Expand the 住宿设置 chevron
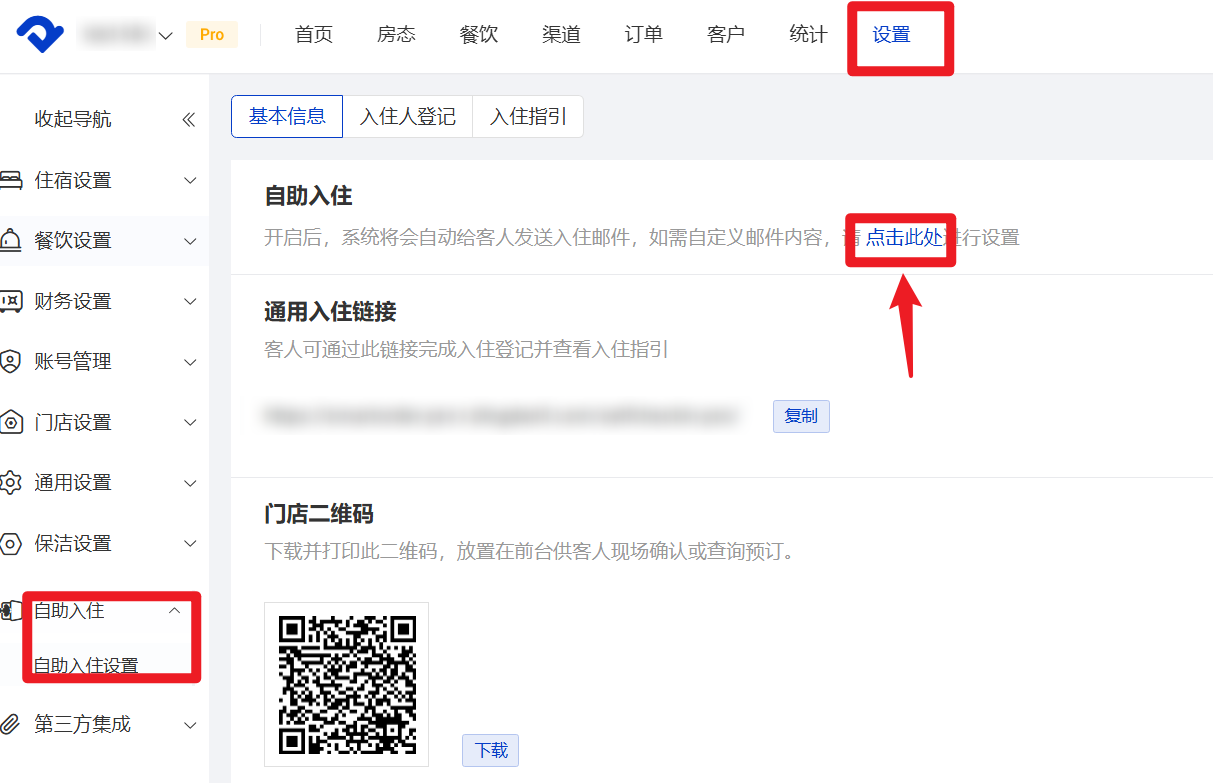 (x=190, y=181)
